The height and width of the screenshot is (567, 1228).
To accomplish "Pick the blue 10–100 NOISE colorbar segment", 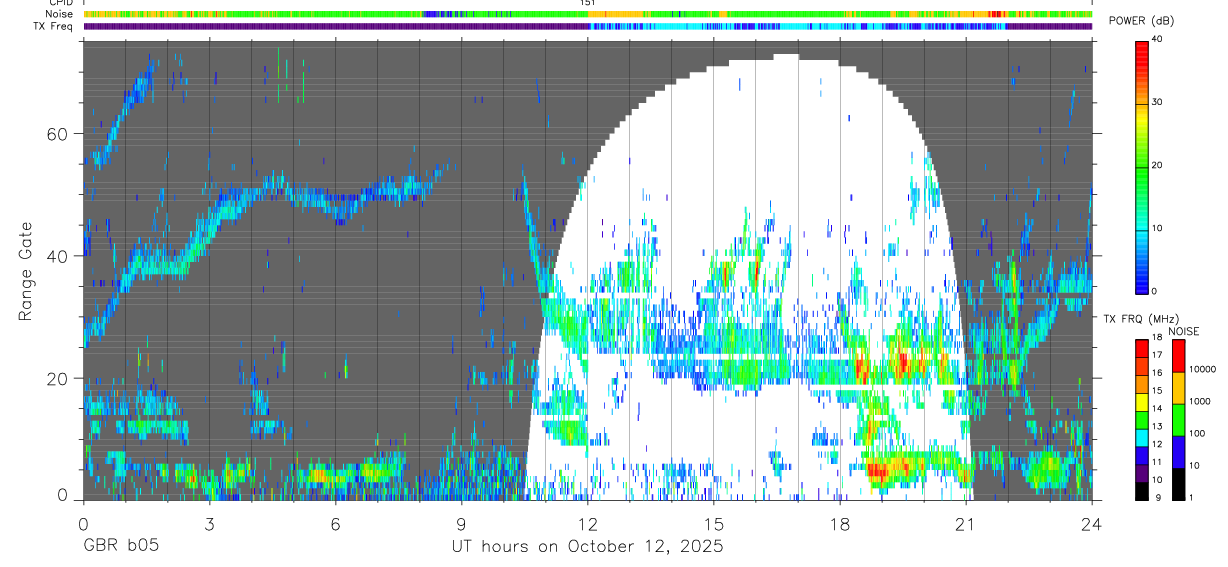I will tap(1178, 452).
